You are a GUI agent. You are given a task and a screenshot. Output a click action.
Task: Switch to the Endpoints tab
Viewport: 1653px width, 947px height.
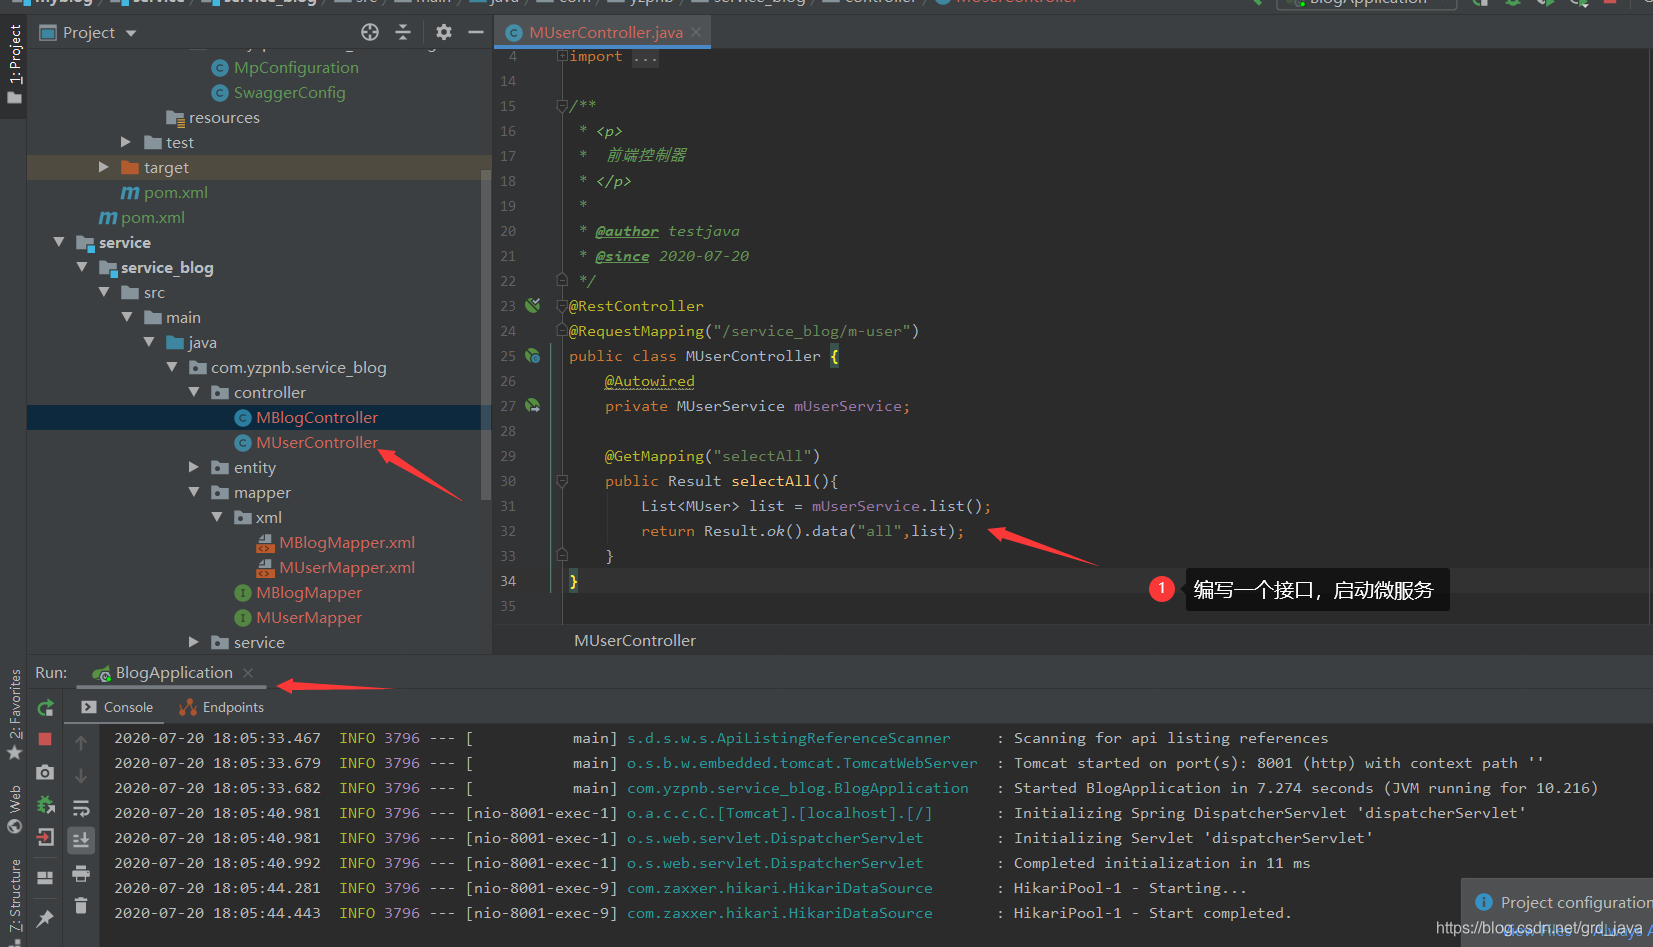coord(221,707)
